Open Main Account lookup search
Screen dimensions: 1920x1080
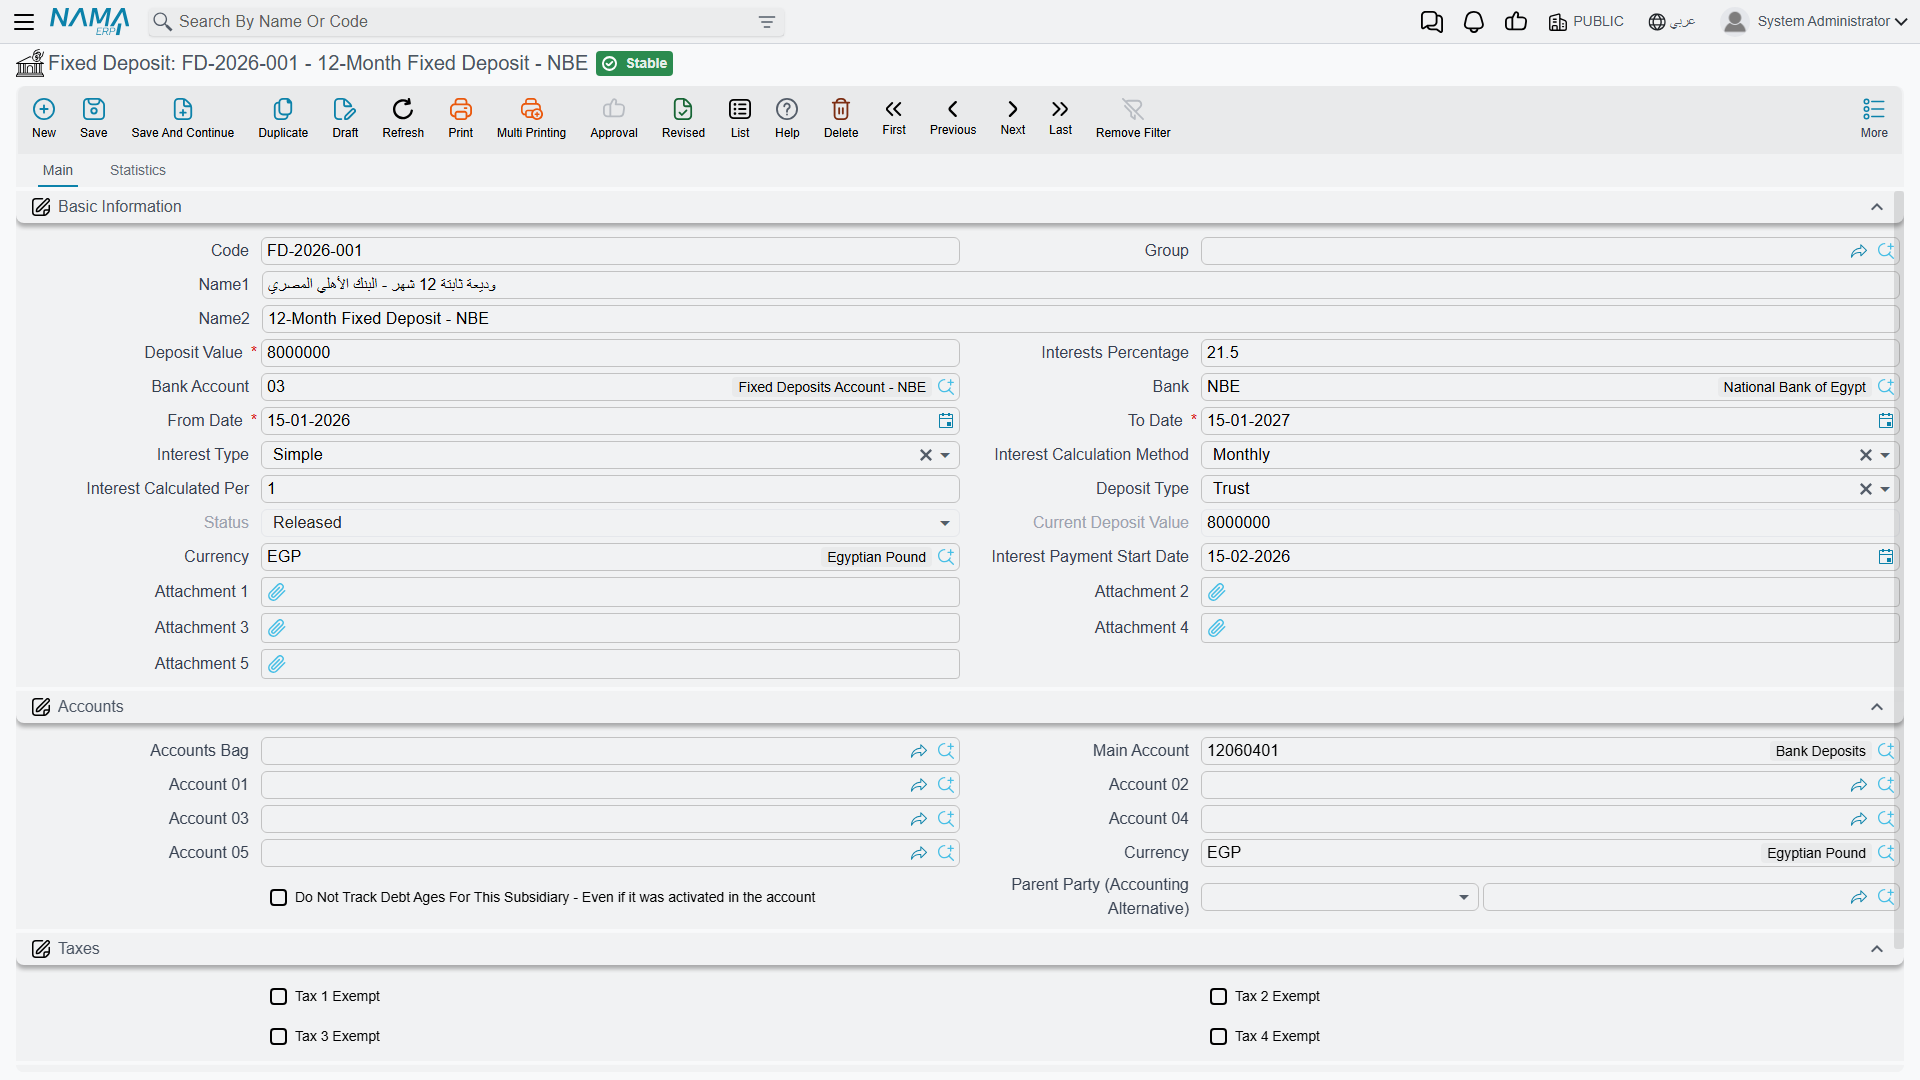pyautogui.click(x=1886, y=751)
